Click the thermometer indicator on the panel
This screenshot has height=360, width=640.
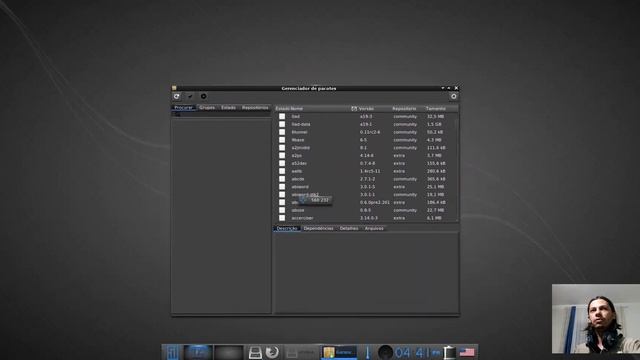click(x=367, y=352)
